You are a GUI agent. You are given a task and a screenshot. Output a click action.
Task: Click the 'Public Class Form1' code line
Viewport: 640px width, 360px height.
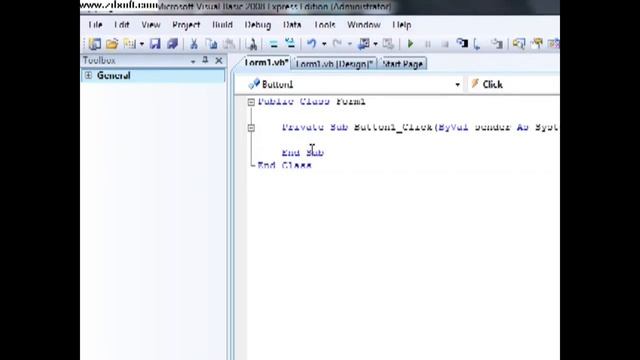point(311,102)
